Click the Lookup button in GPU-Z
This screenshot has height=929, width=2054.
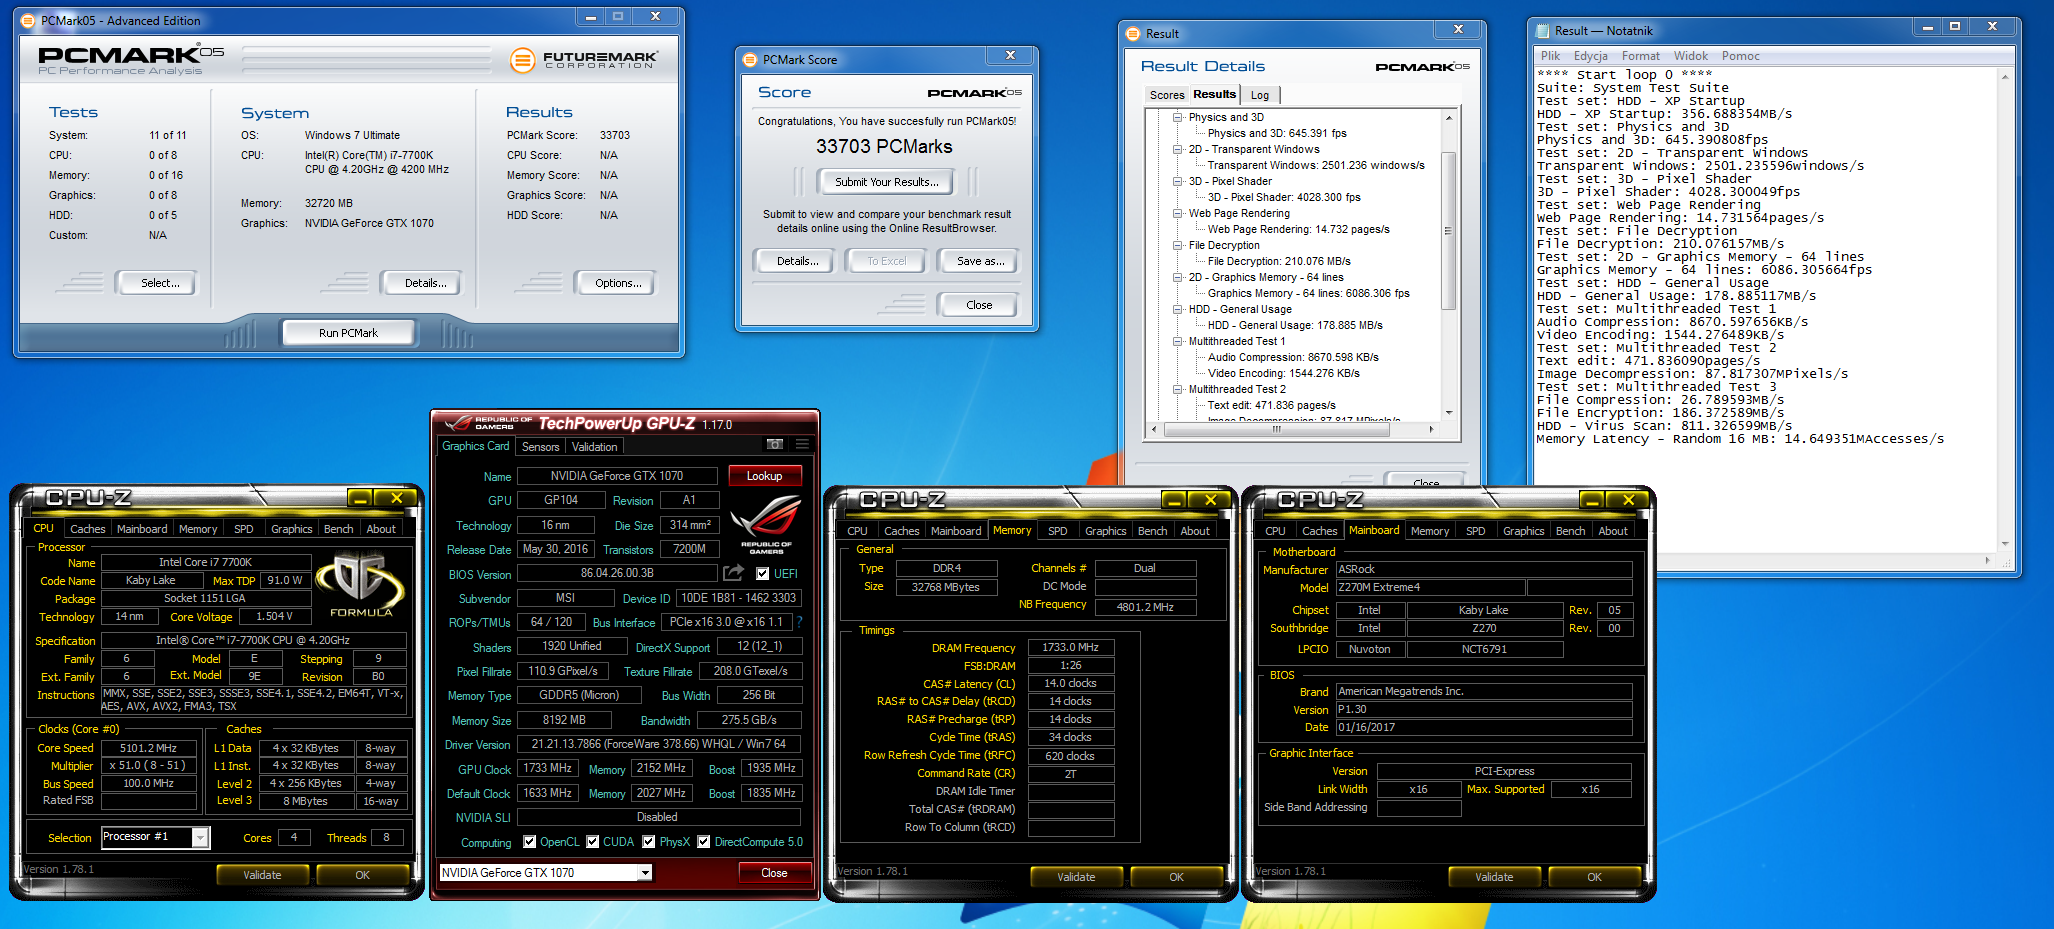coord(765,476)
